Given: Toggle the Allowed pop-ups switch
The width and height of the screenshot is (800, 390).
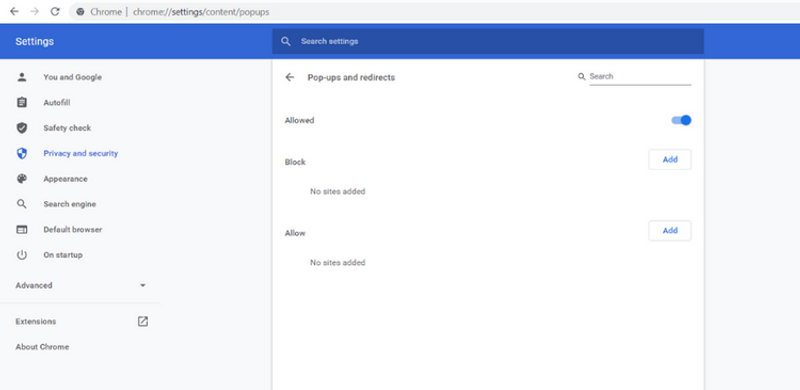Looking at the screenshot, I should click(x=681, y=120).
